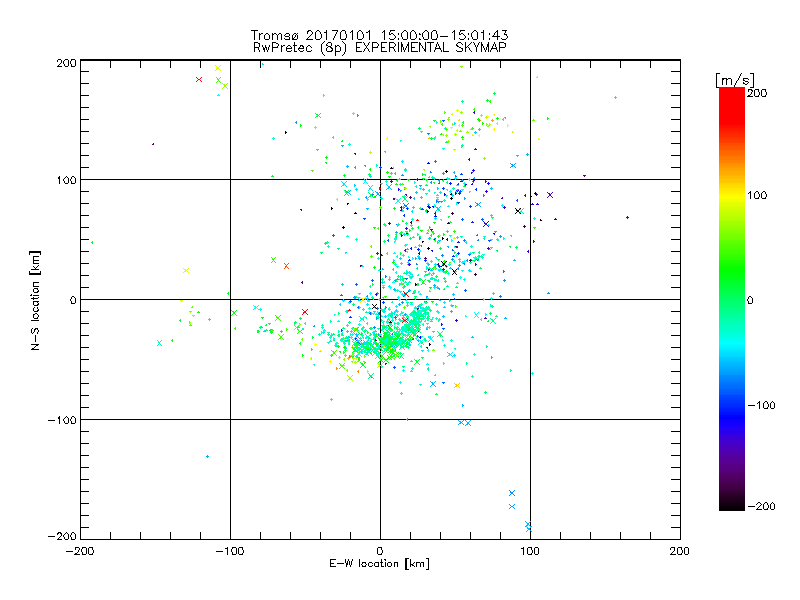The width and height of the screenshot is (800, 600).
Task: Select the "N-S location [km]" axis label
Action: pos(35,300)
